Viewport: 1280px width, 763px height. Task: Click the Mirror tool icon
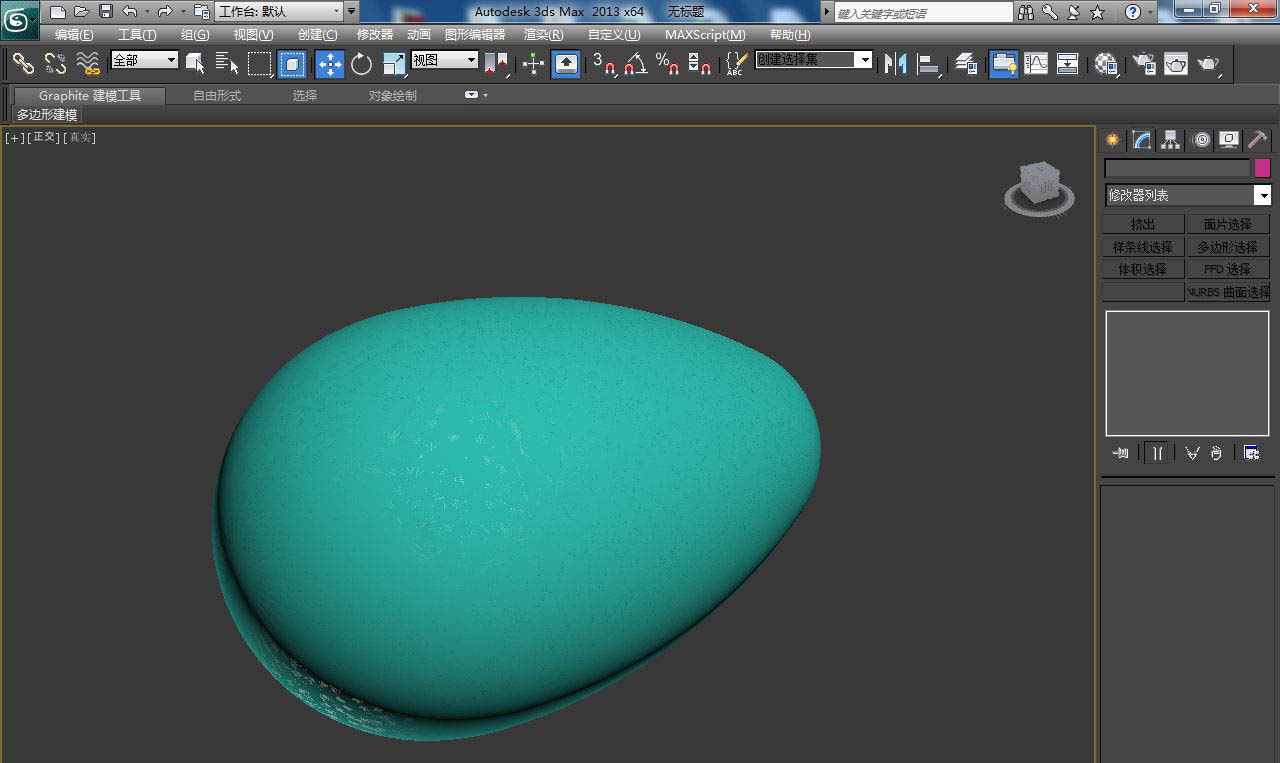click(x=896, y=64)
